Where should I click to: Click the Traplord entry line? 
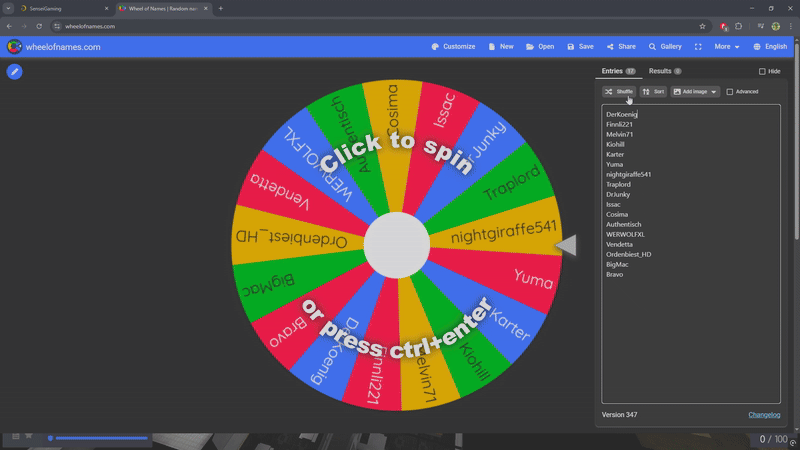618,184
